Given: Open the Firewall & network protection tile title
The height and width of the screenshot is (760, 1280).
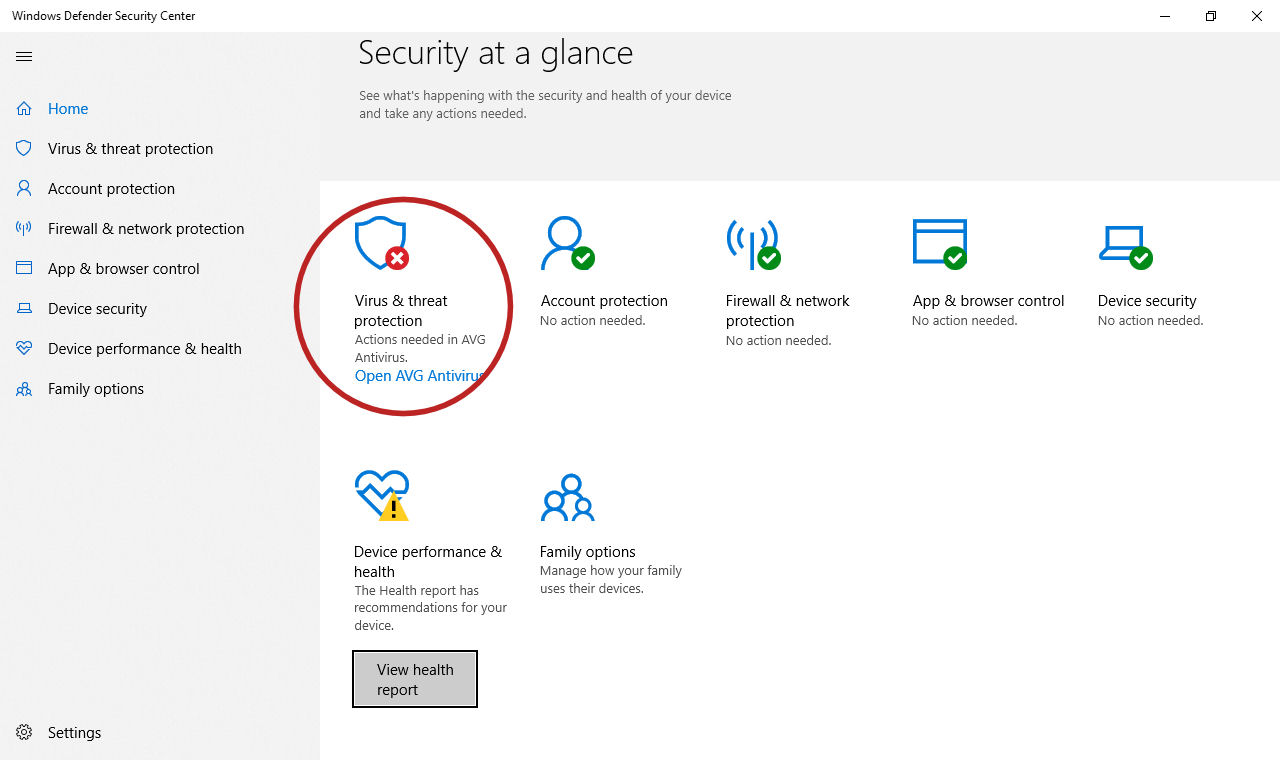Looking at the screenshot, I should coord(788,310).
